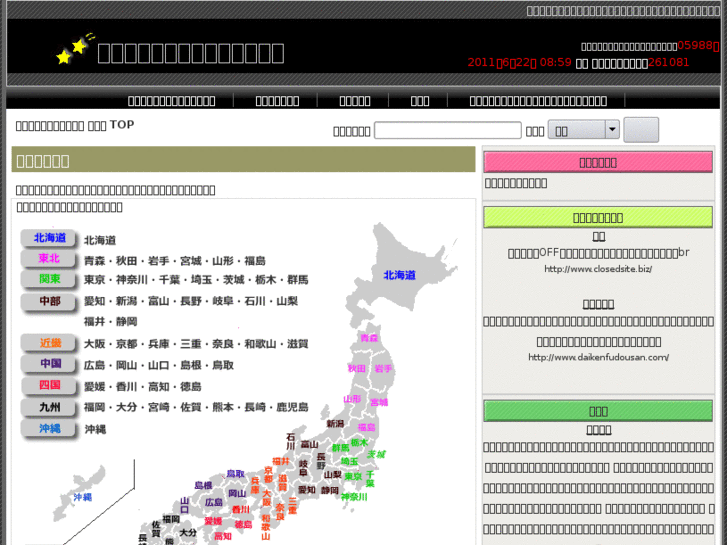
Task: Click the 北海道 label on the map
Action: tap(399, 276)
